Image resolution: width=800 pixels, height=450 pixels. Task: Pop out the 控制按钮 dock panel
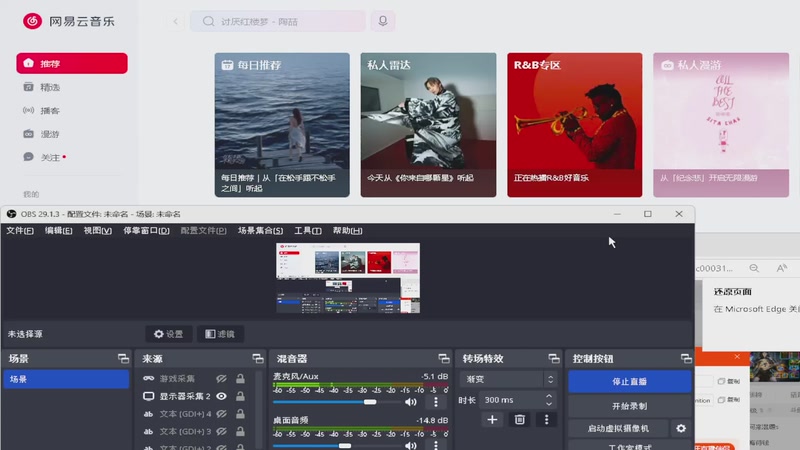click(686, 359)
